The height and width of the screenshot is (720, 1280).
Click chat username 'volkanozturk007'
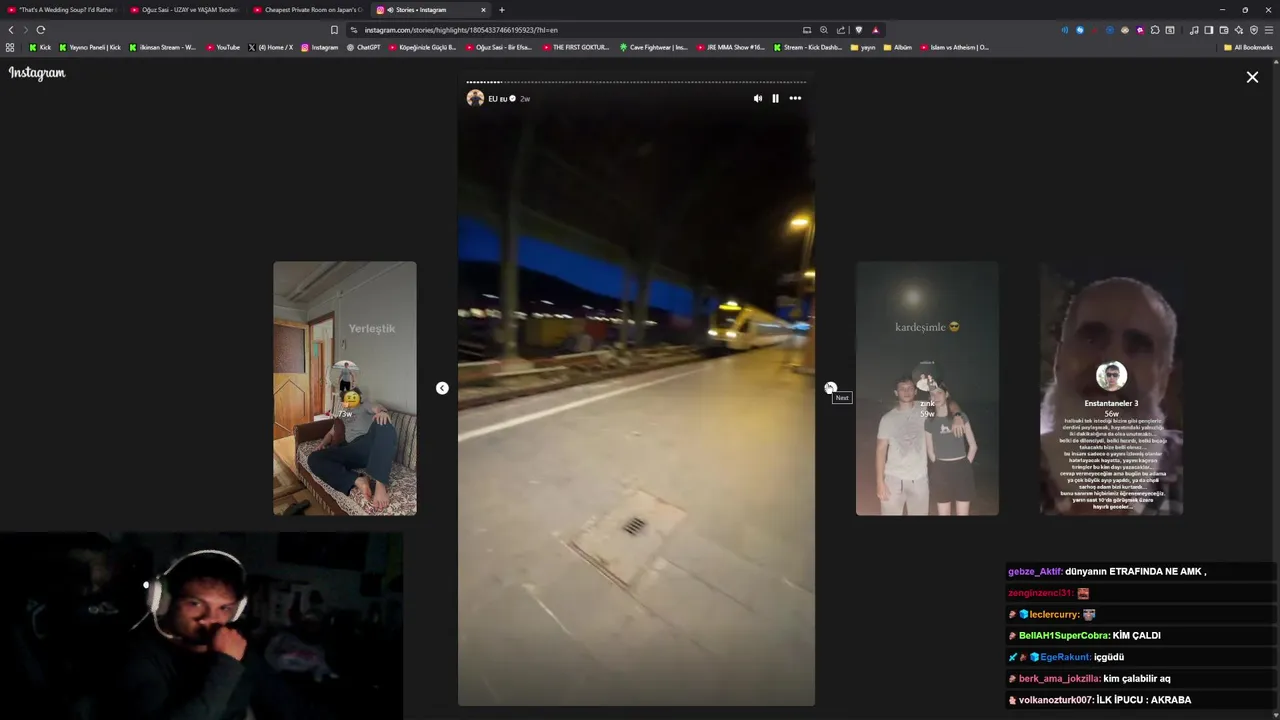point(1055,700)
